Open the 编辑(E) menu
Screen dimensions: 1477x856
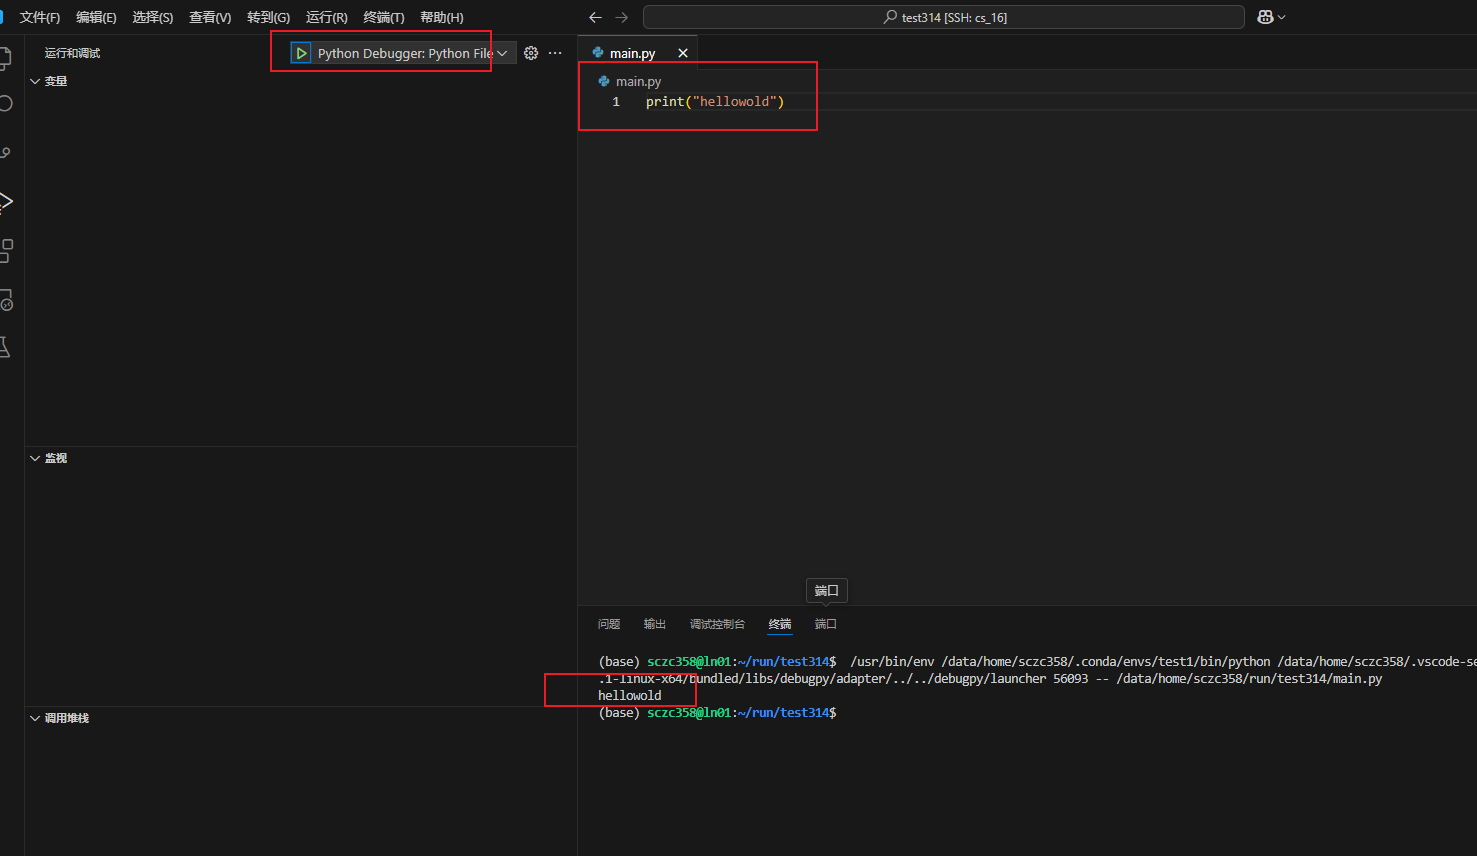[x=96, y=17]
